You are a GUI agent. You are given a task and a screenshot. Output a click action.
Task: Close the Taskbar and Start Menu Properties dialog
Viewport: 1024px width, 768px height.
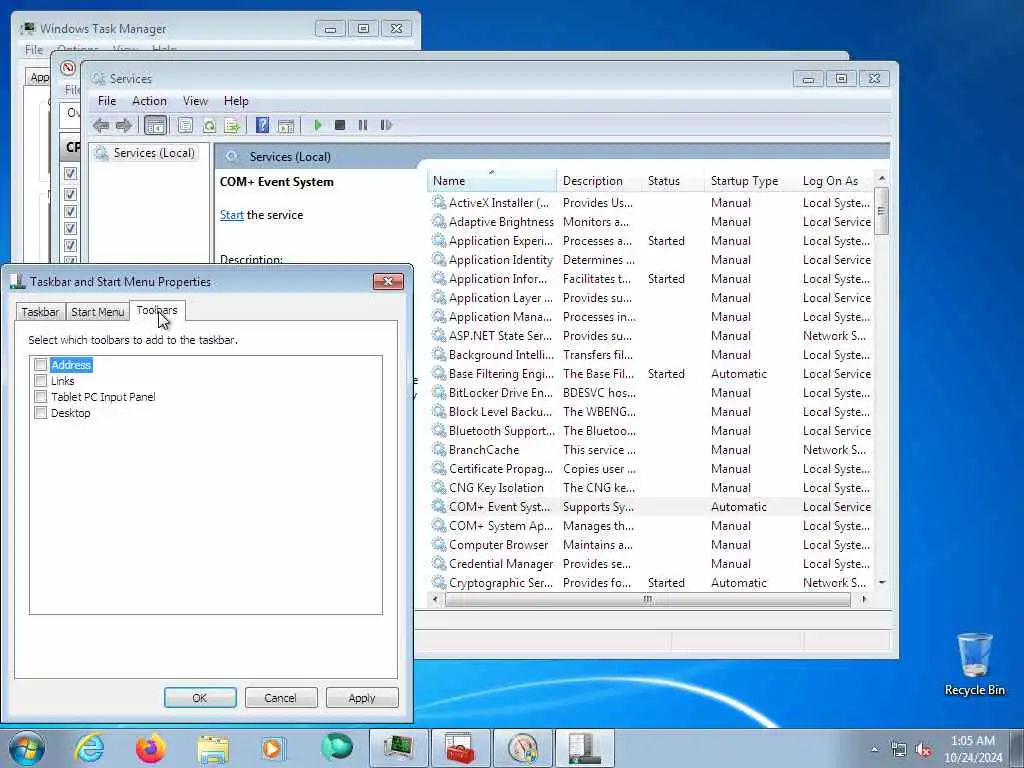[x=388, y=281]
